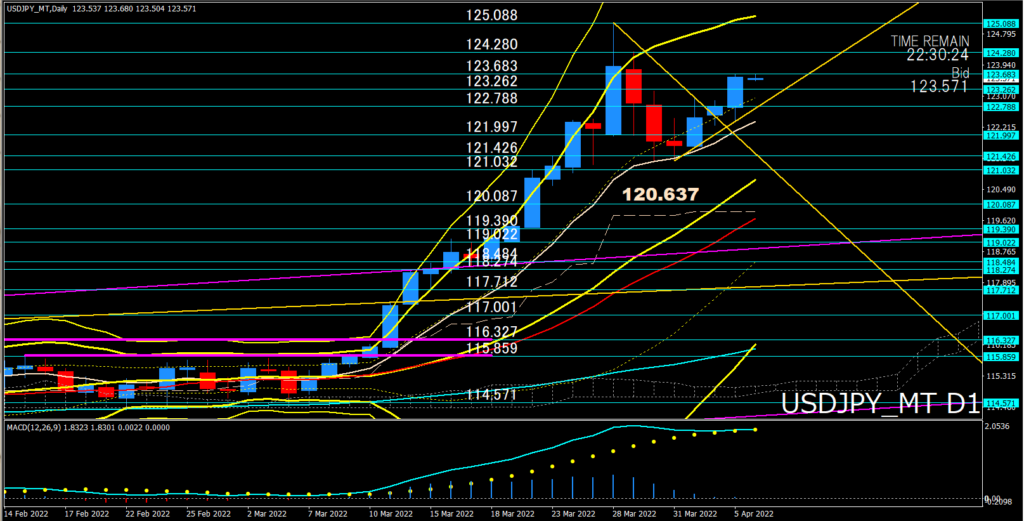Select the white 117.001 level label in chart
Viewport: 1024px width, 521px height.
tap(492, 307)
